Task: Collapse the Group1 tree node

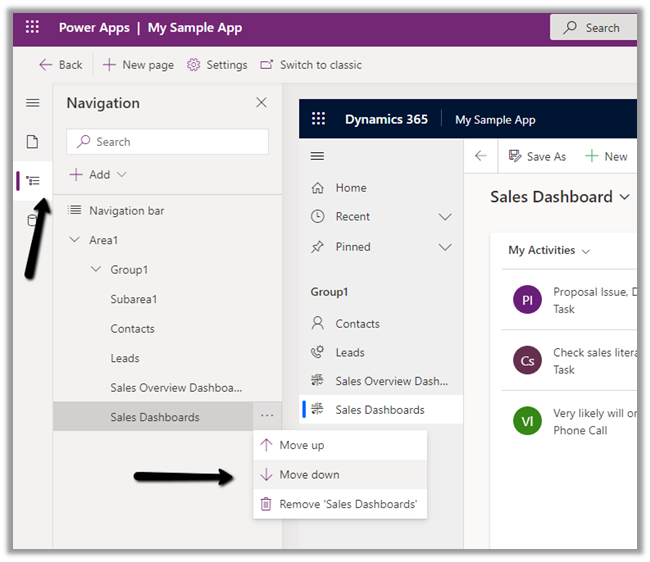Action: pos(96,270)
